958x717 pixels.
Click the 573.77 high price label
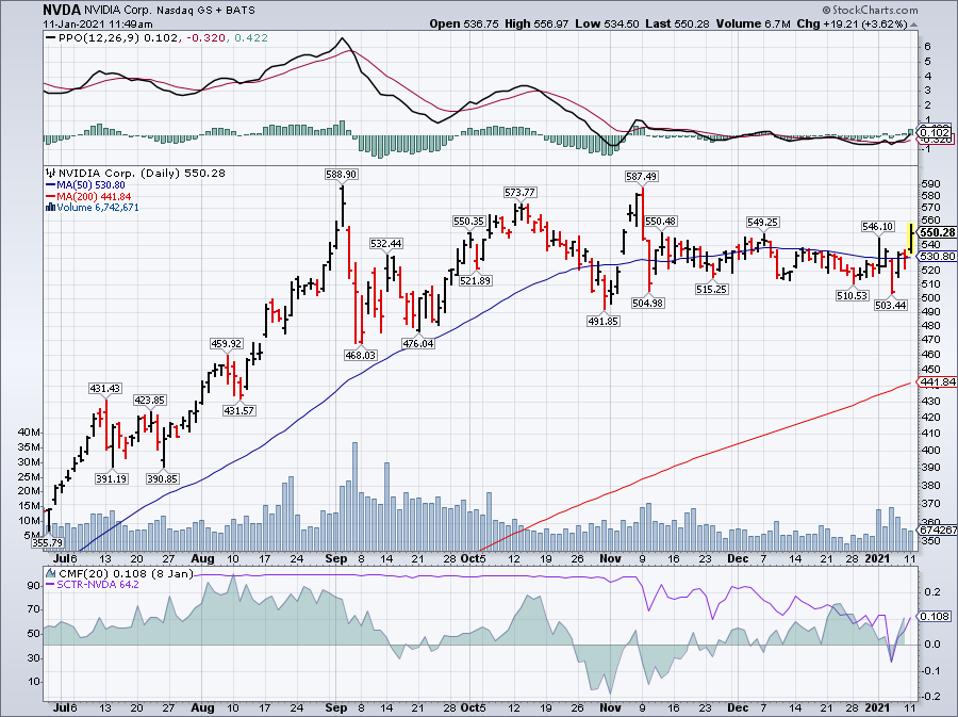519,192
